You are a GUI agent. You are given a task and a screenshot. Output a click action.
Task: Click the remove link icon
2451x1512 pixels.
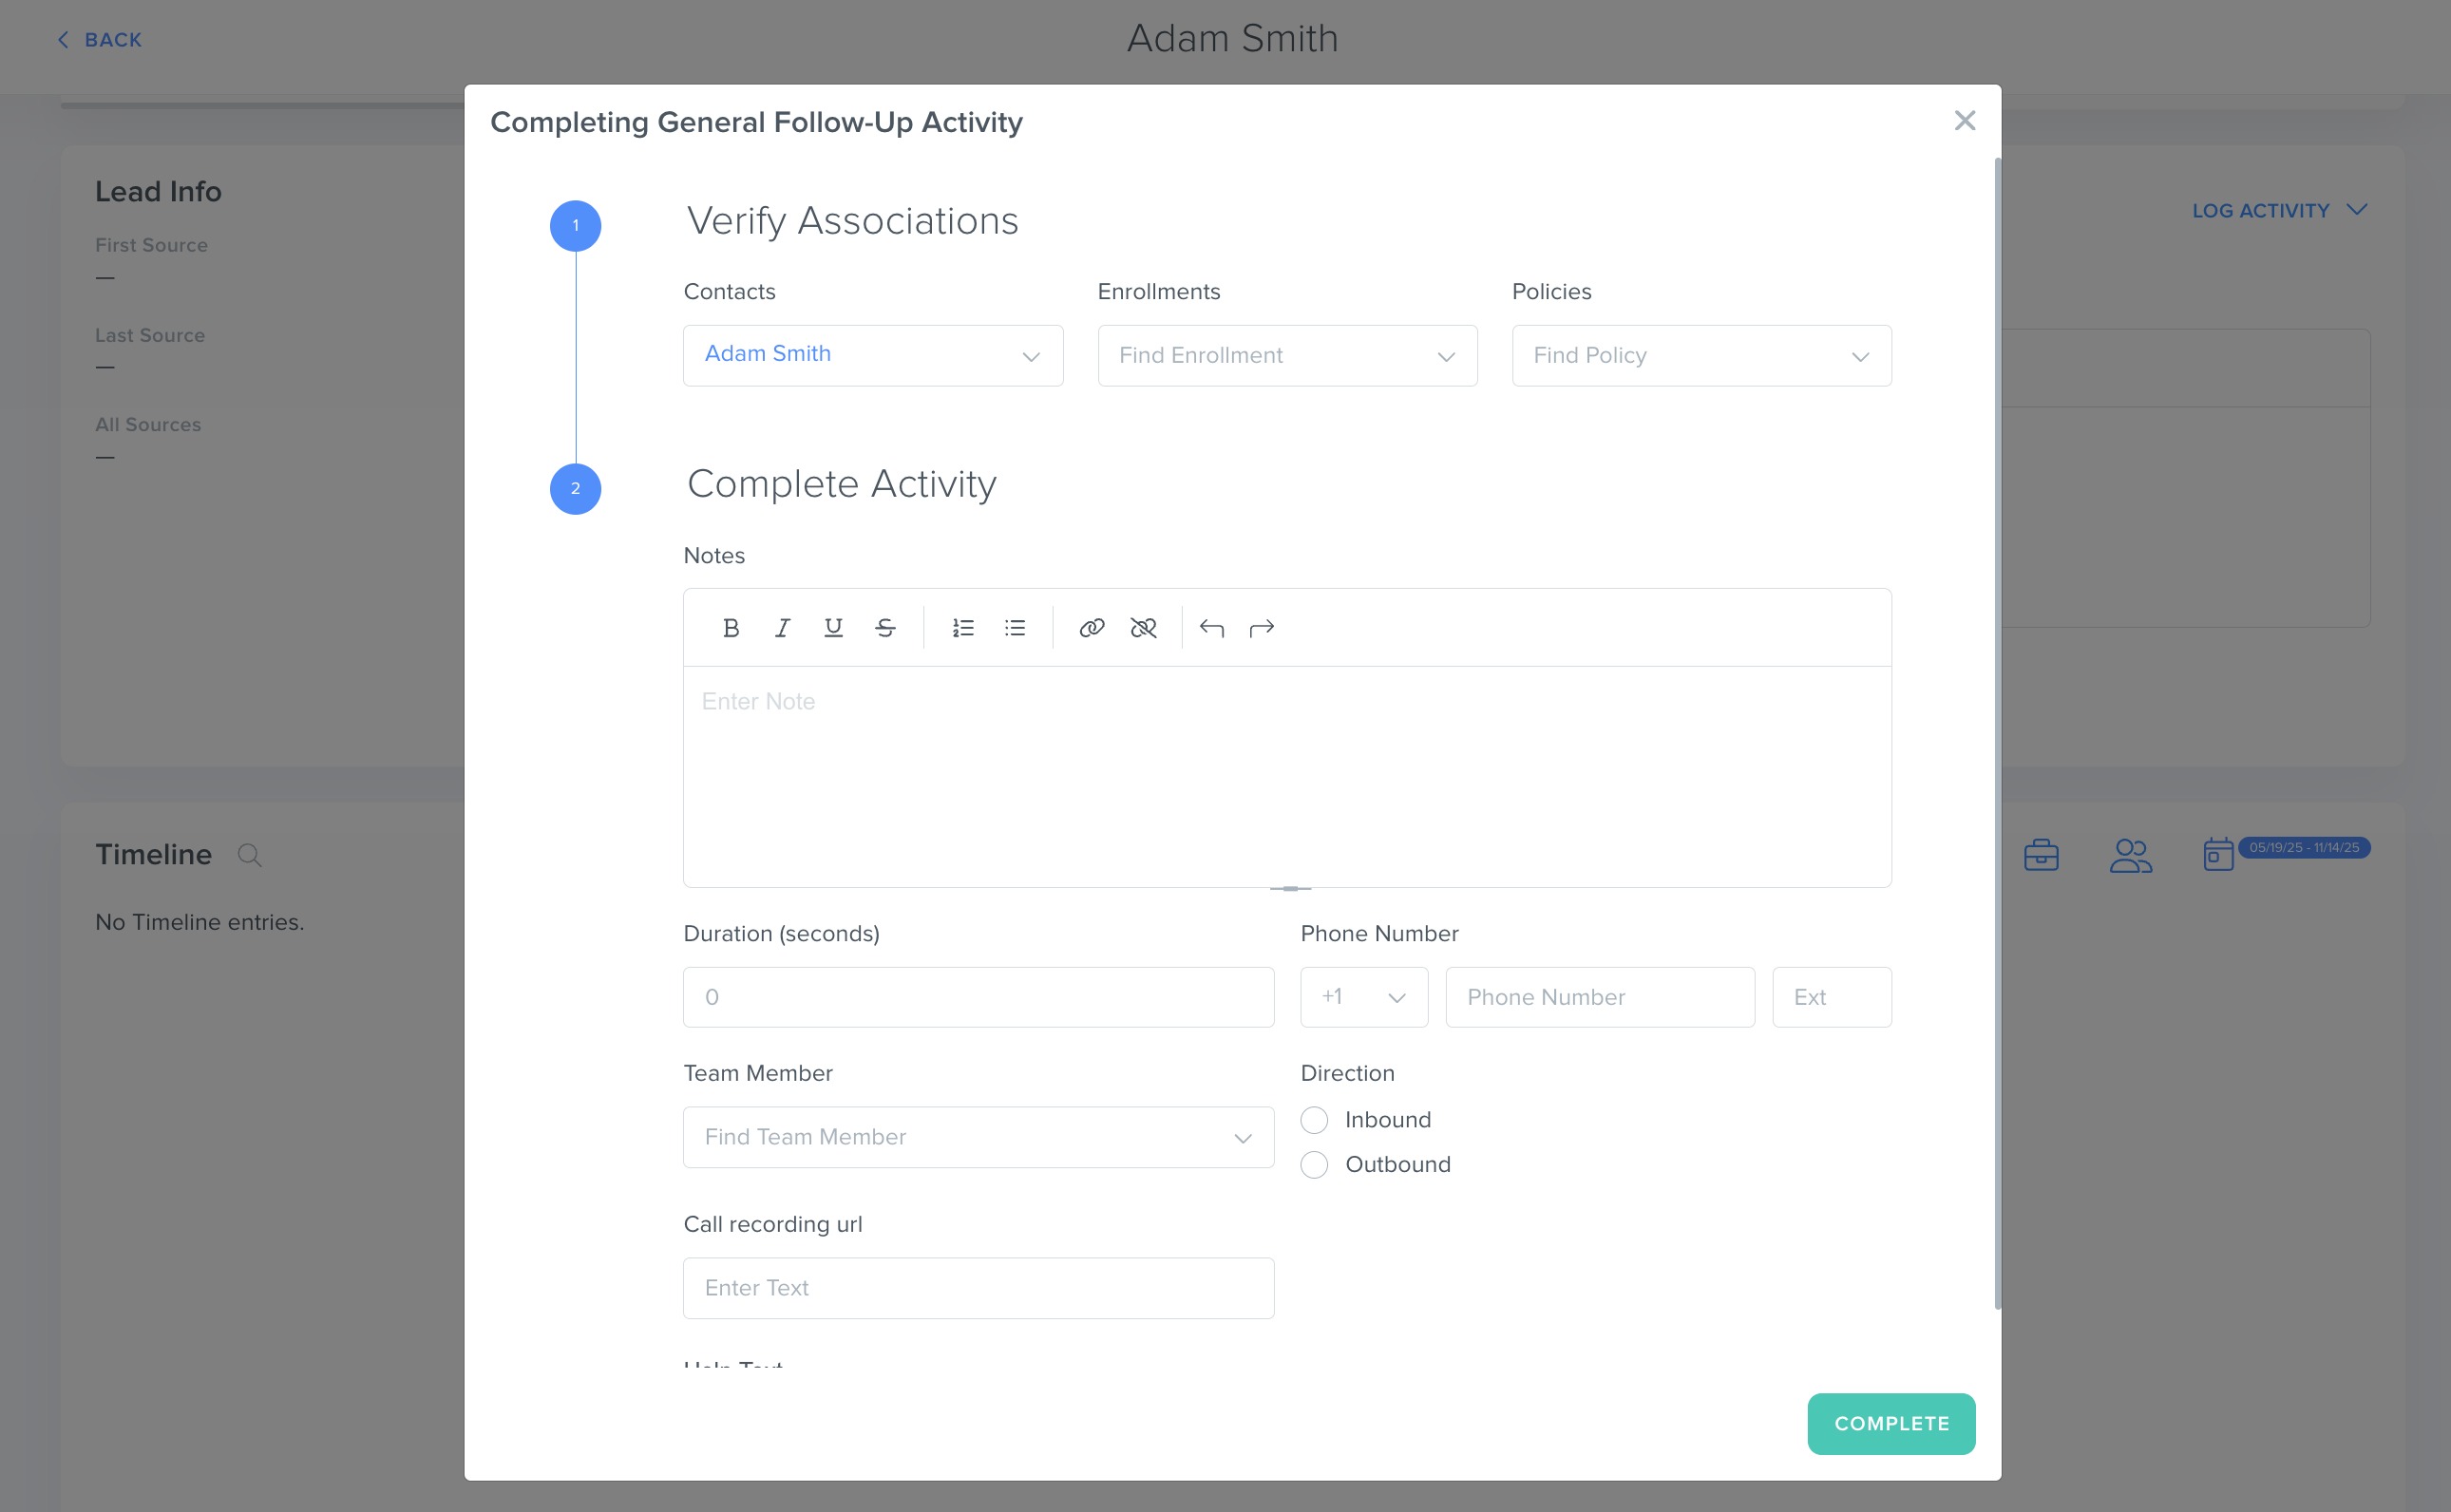[1143, 628]
